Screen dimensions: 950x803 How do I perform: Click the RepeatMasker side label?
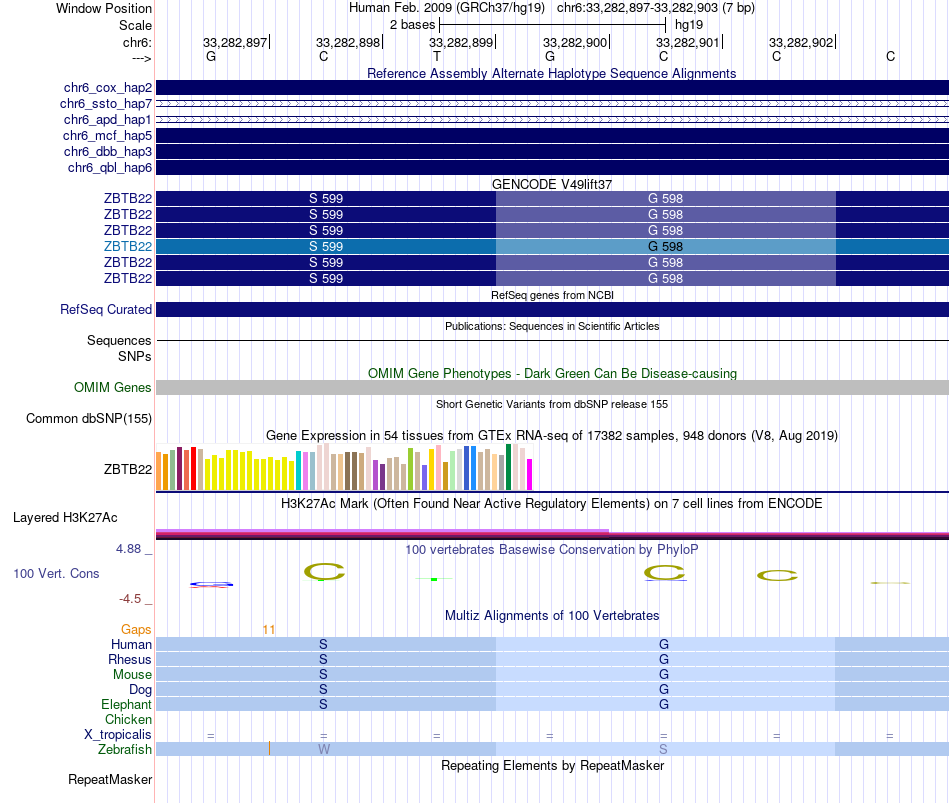[110, 779]
